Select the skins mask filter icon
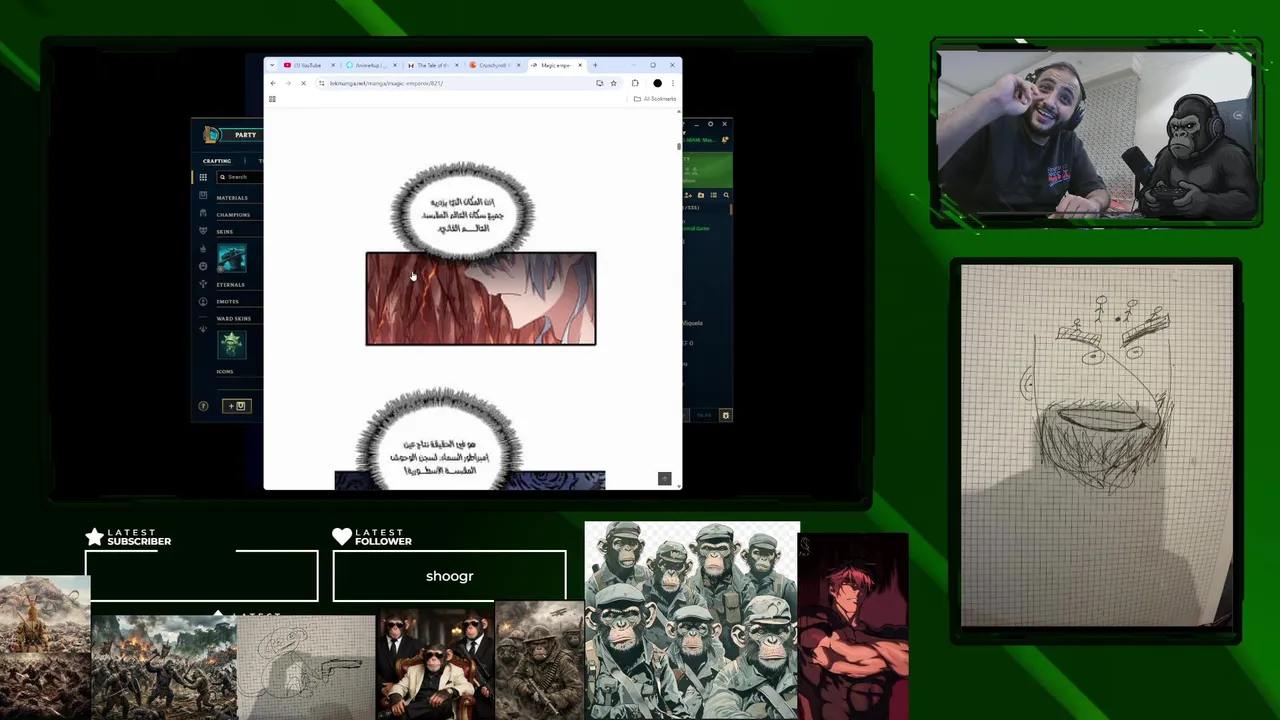The image size is (1280, 720). click(x=203, y=230)
